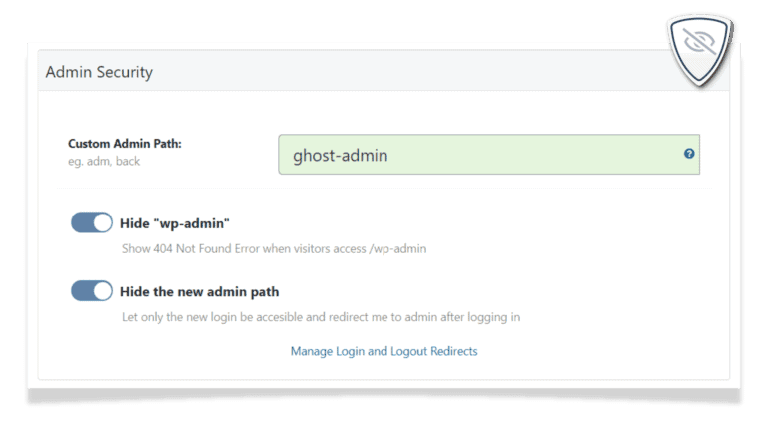Click the "ghost-admin" text in the field

tap(339, 155)
